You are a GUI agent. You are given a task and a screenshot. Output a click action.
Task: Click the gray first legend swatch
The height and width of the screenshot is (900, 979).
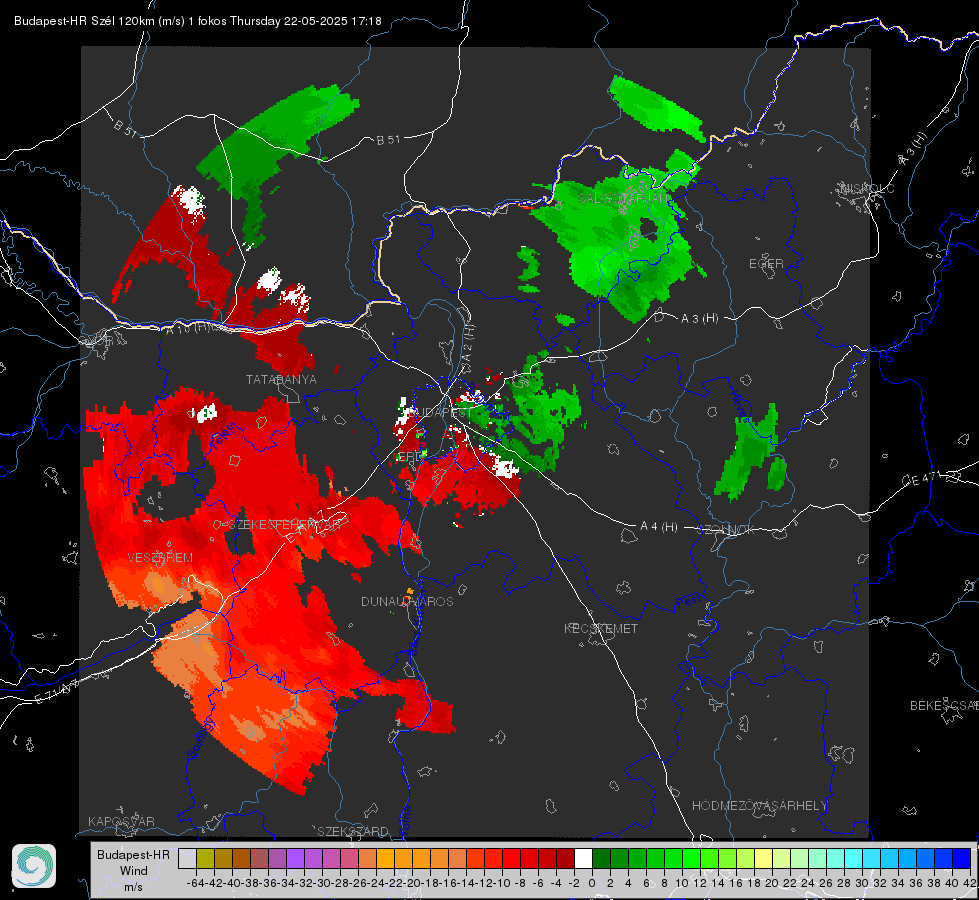(187, 858)
